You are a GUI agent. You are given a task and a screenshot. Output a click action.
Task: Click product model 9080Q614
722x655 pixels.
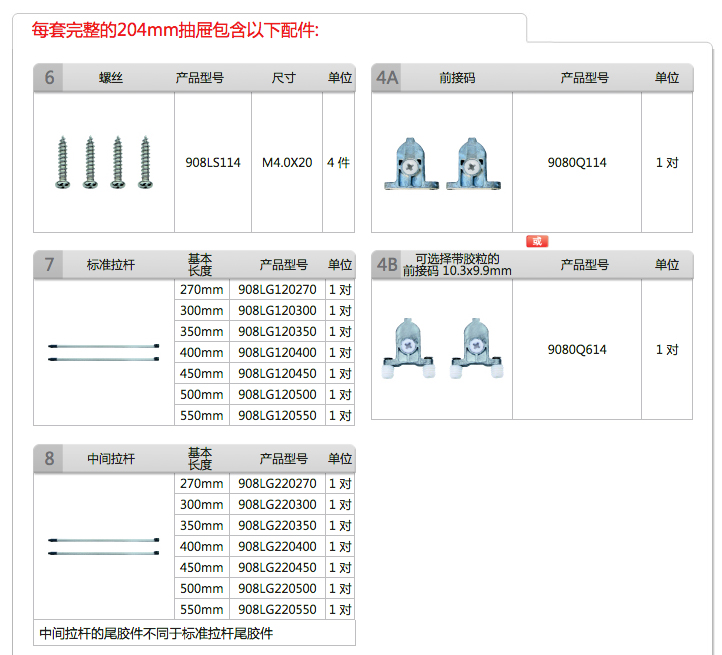577,350
